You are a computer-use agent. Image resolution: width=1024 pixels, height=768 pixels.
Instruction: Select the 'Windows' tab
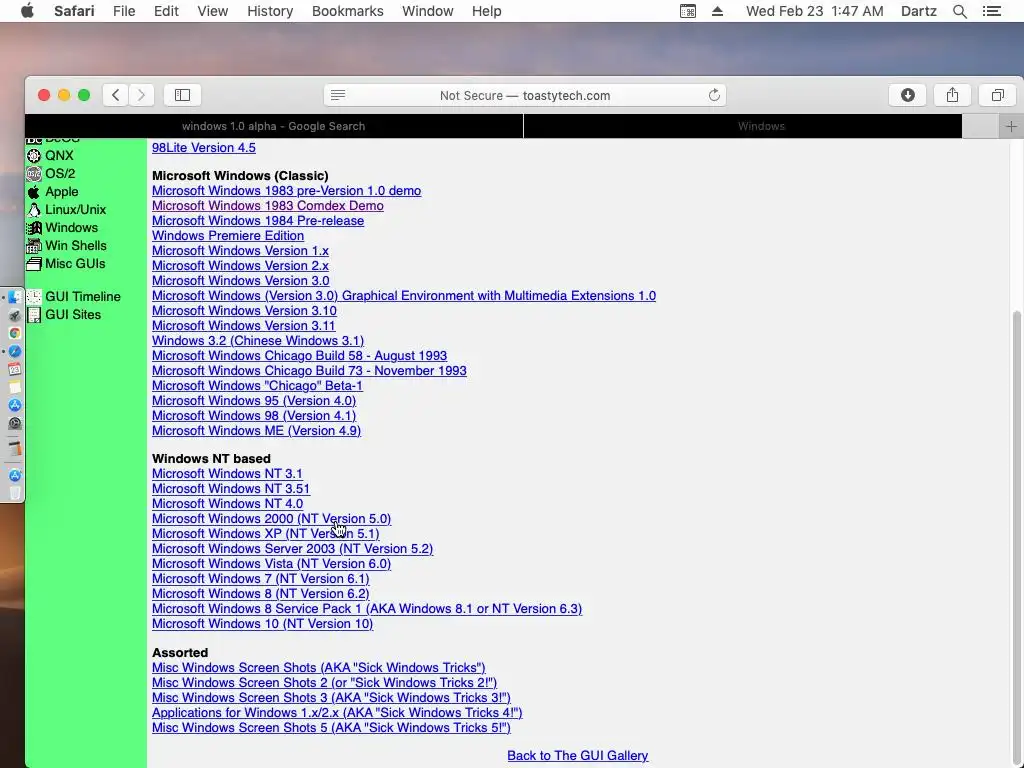(743, 126)
